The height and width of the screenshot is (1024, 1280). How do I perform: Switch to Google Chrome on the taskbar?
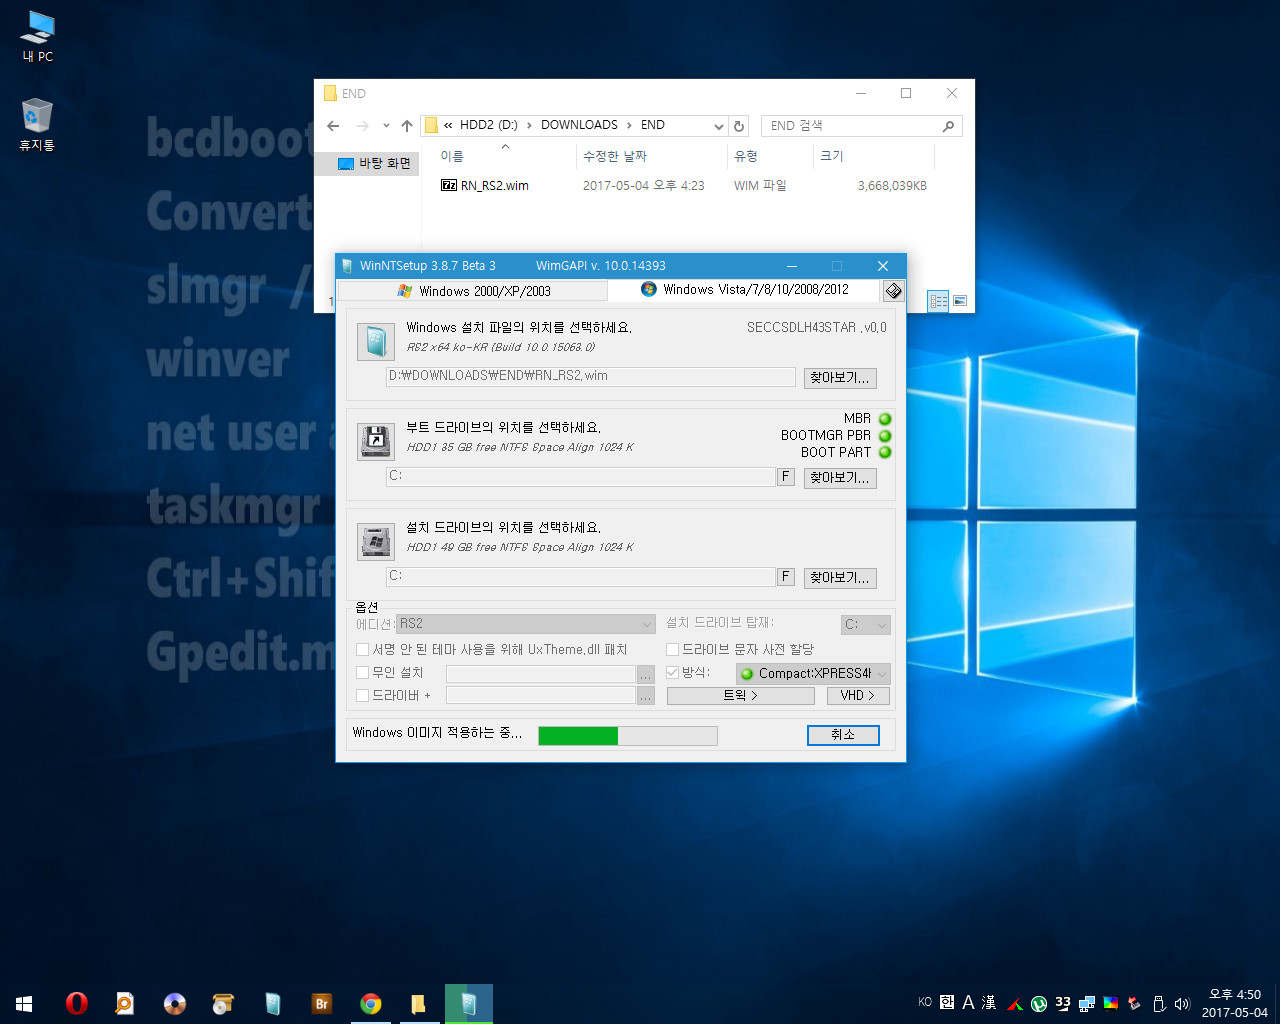click(370, 1003)
